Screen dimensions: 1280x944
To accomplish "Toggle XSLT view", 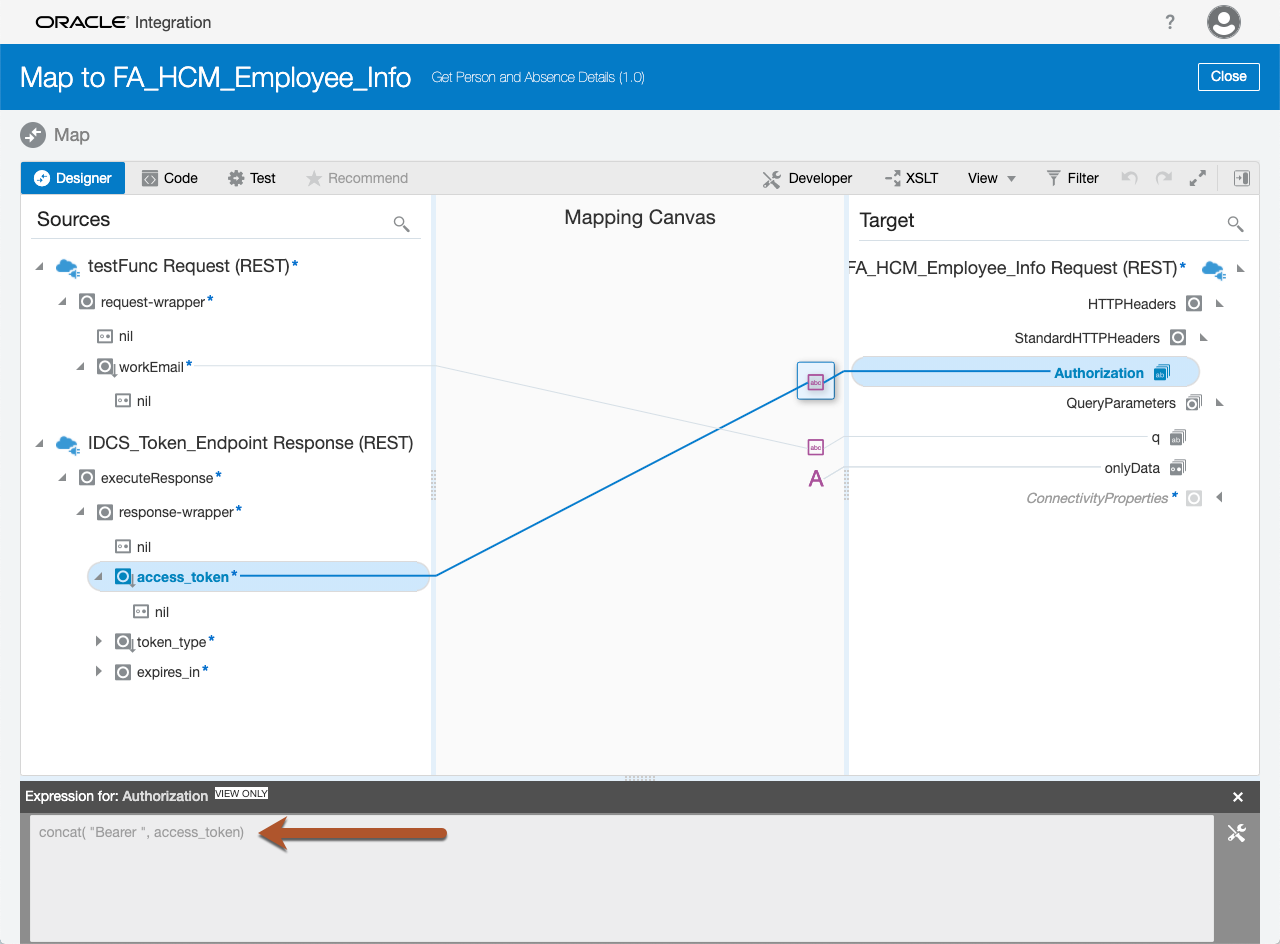I will (x=911, y=178).
